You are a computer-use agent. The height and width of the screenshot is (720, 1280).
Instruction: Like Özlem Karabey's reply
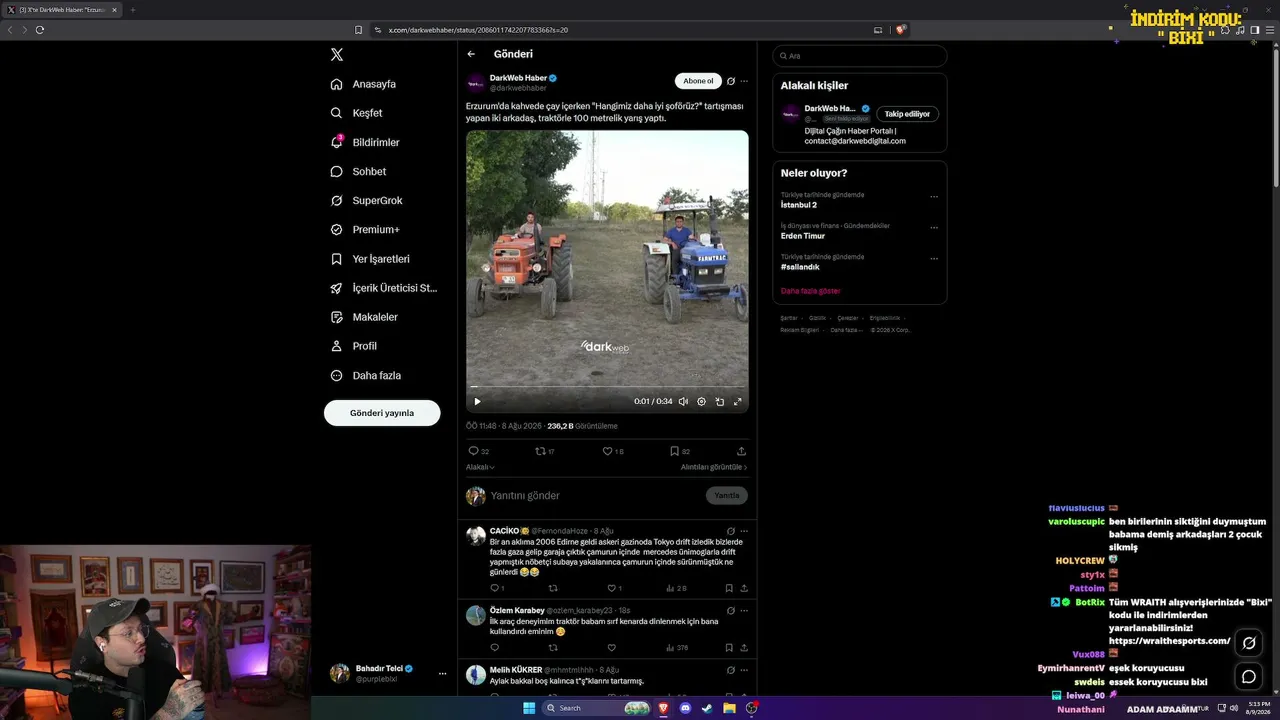pos(612,648)
